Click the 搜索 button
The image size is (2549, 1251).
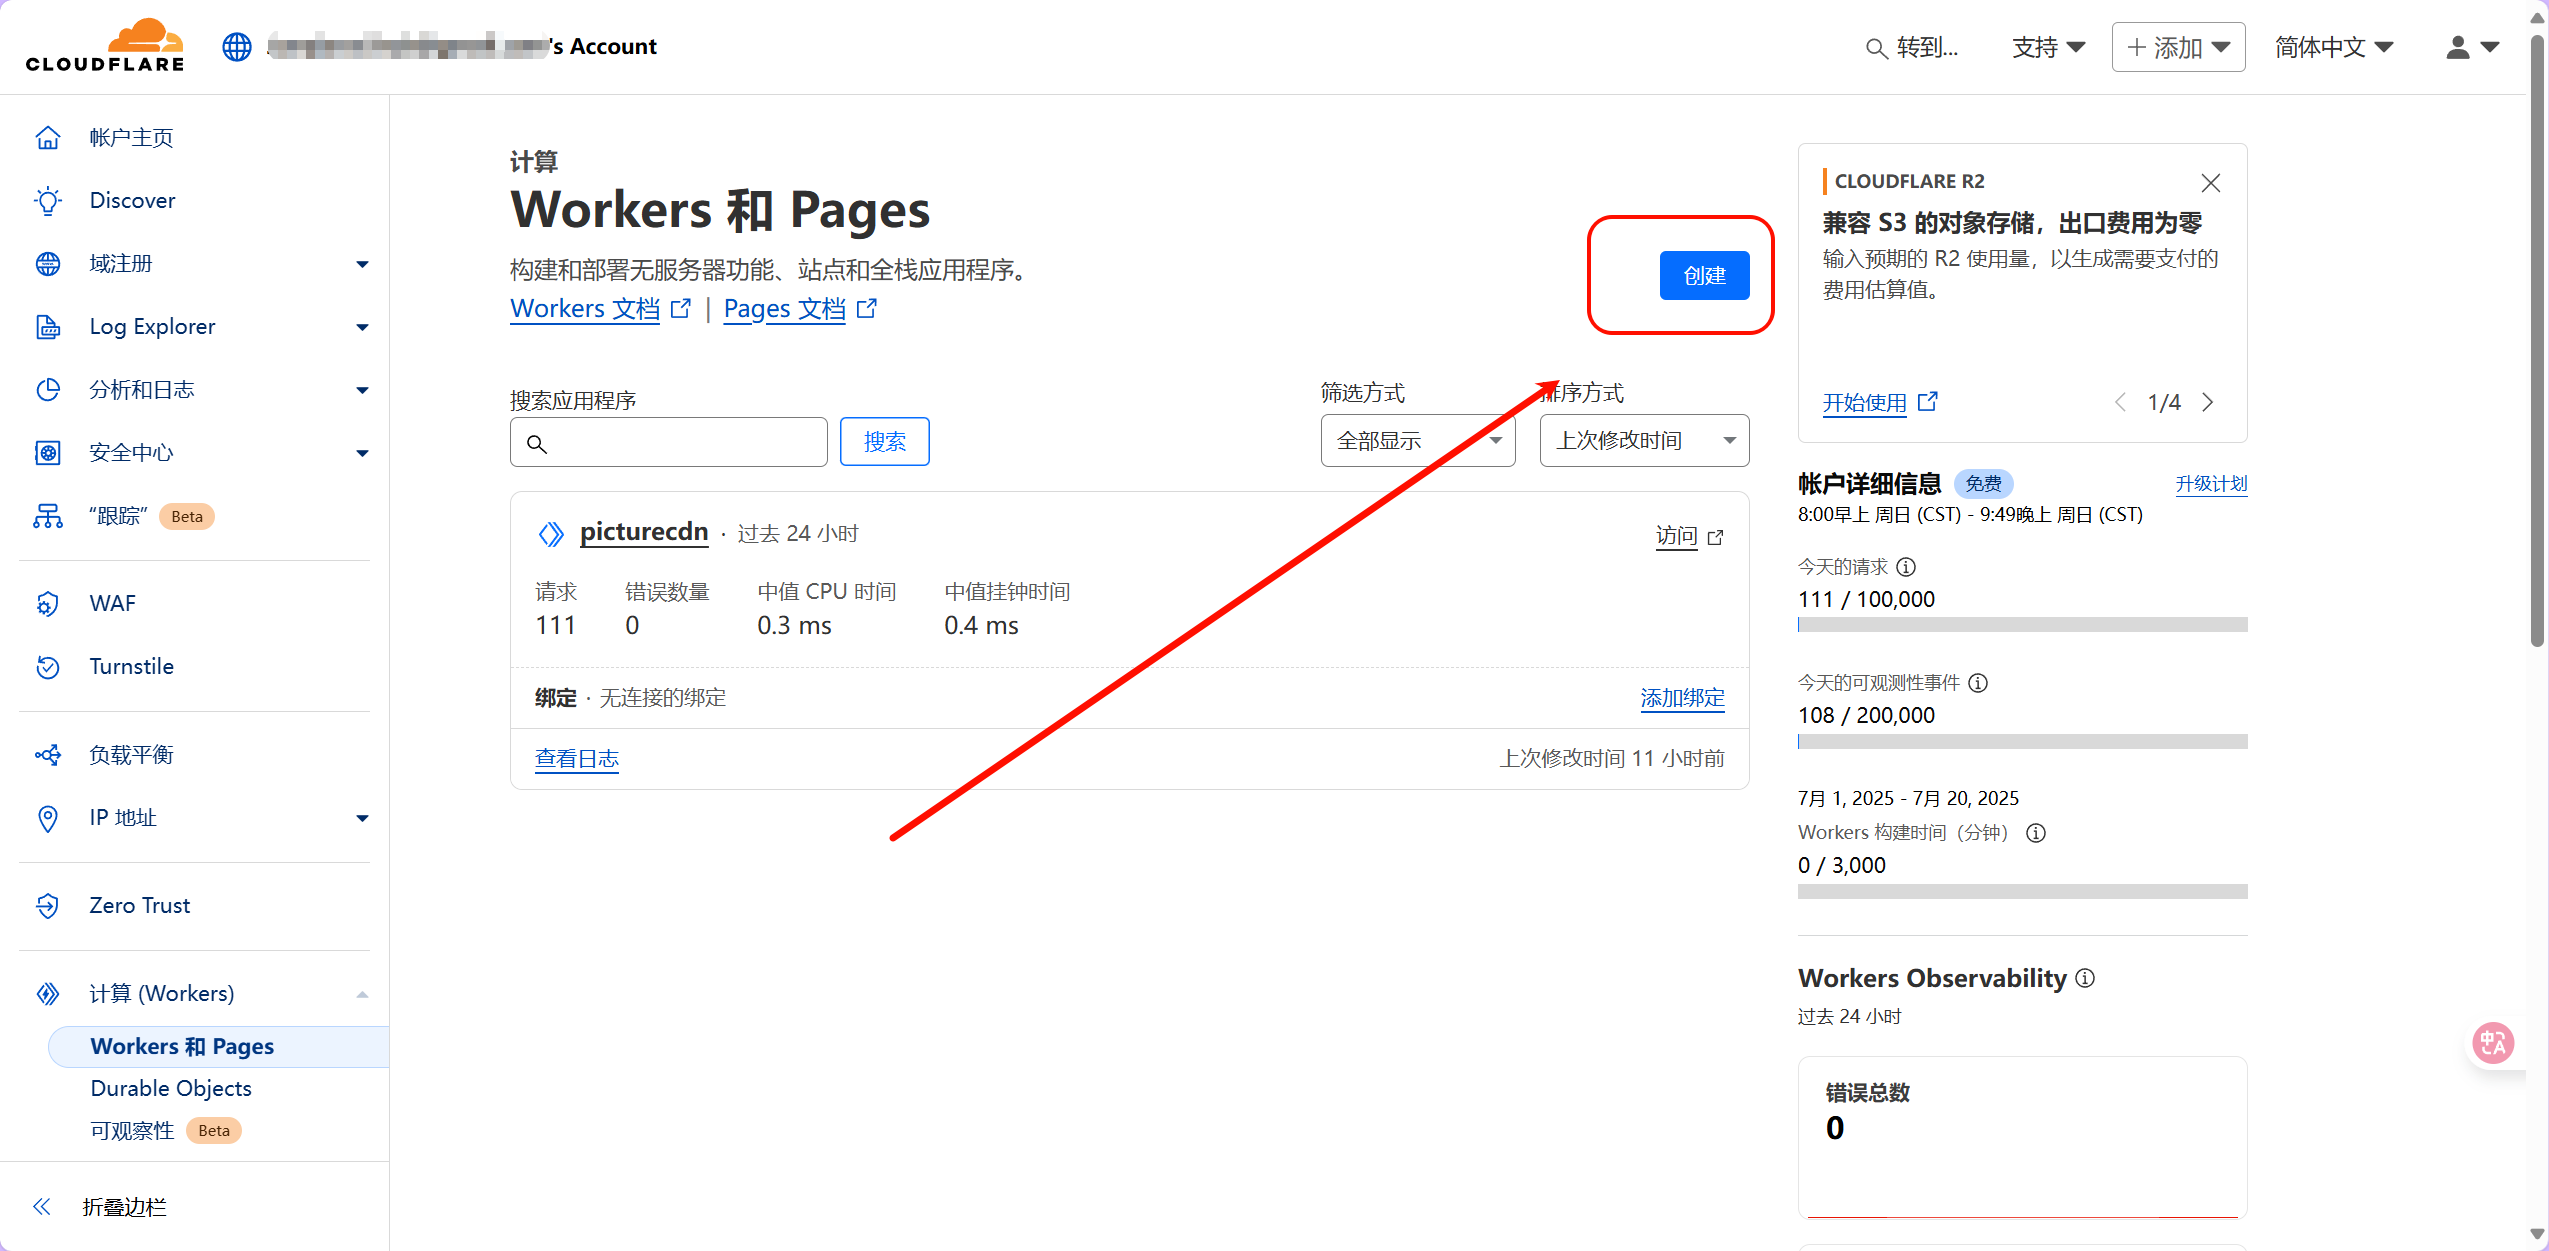point(884,441)
